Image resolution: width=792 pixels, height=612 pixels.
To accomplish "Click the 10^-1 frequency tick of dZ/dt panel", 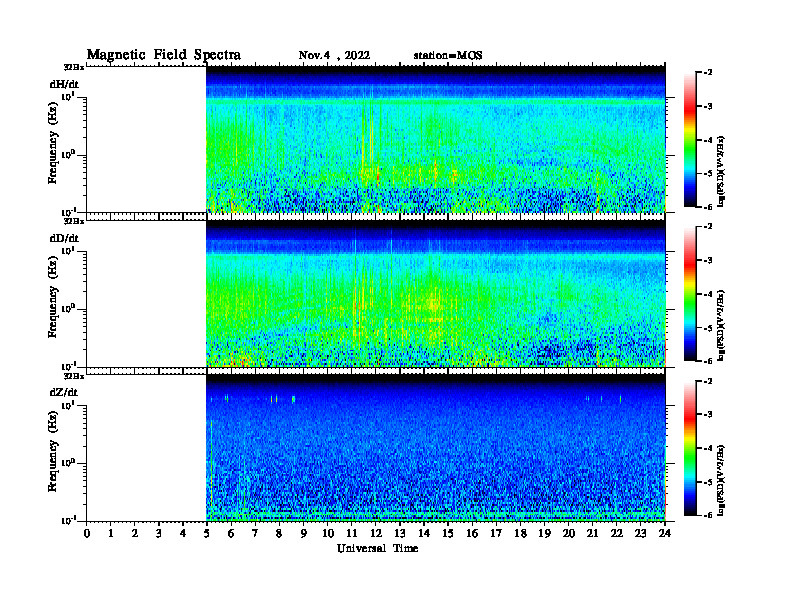I will pyautogui.click(x=67, y=520).
